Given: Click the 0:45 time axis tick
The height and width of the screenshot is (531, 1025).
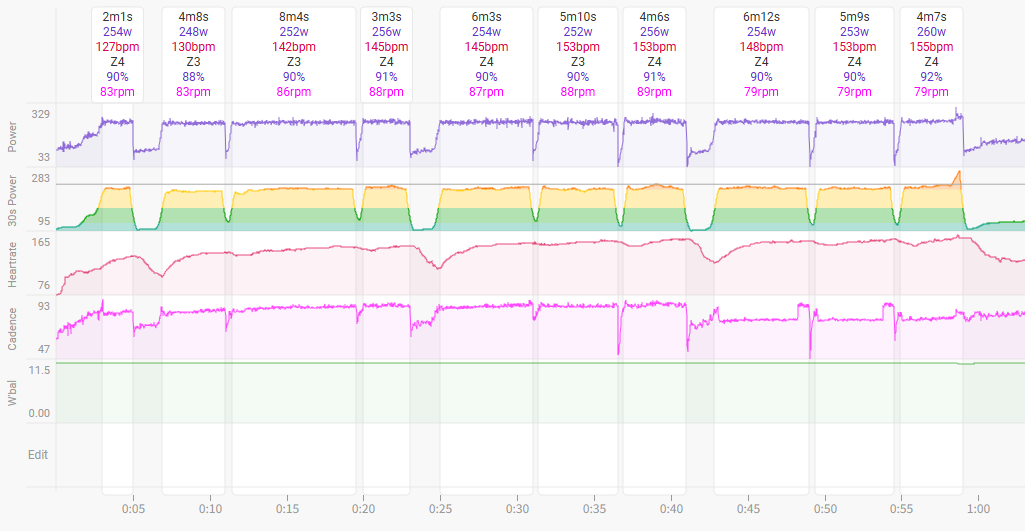Looking at the screenshot, I should click(x=748, y=508).
